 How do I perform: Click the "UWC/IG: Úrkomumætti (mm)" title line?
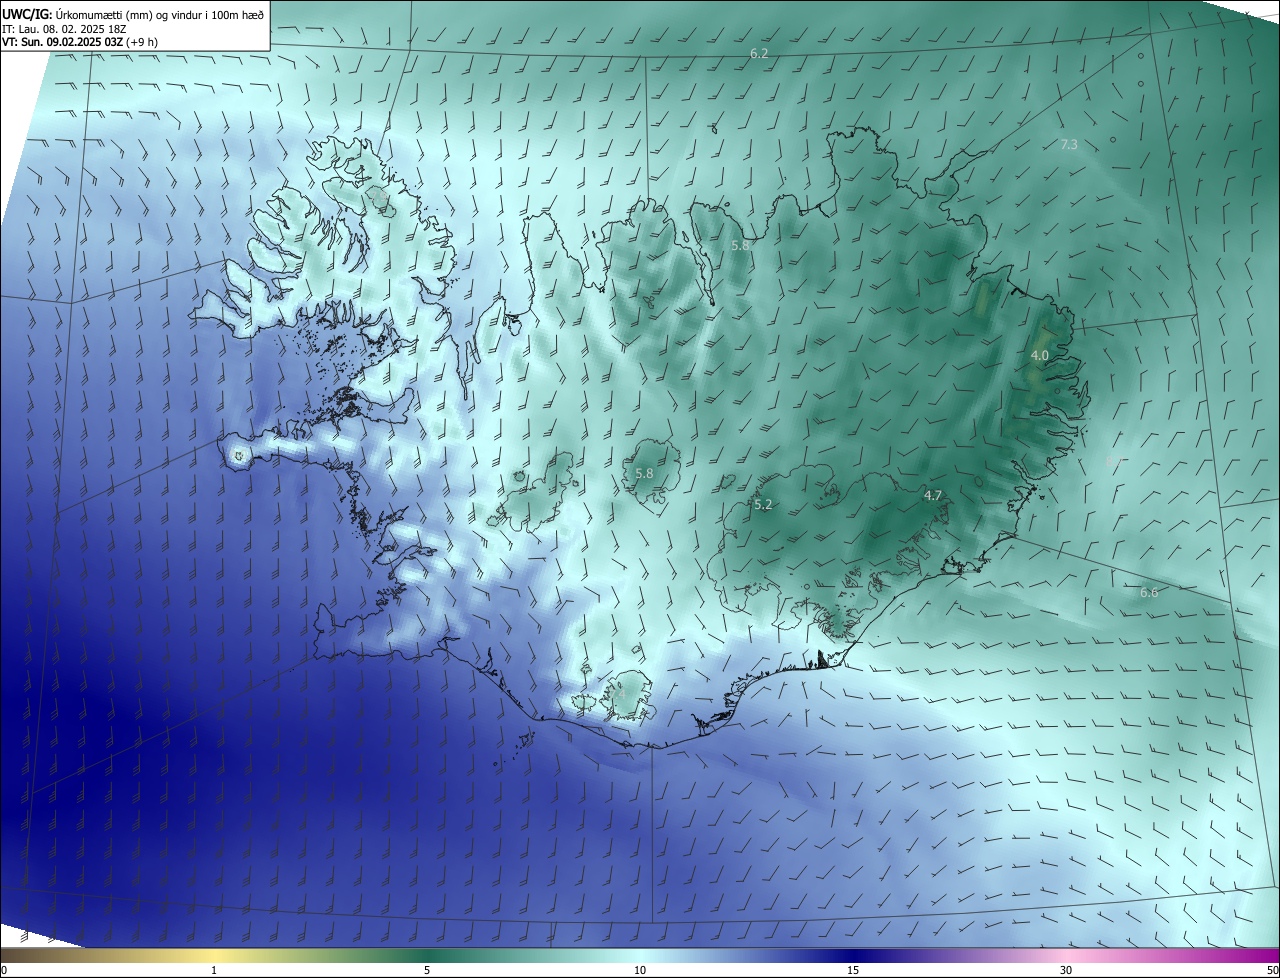coord(133,14)
